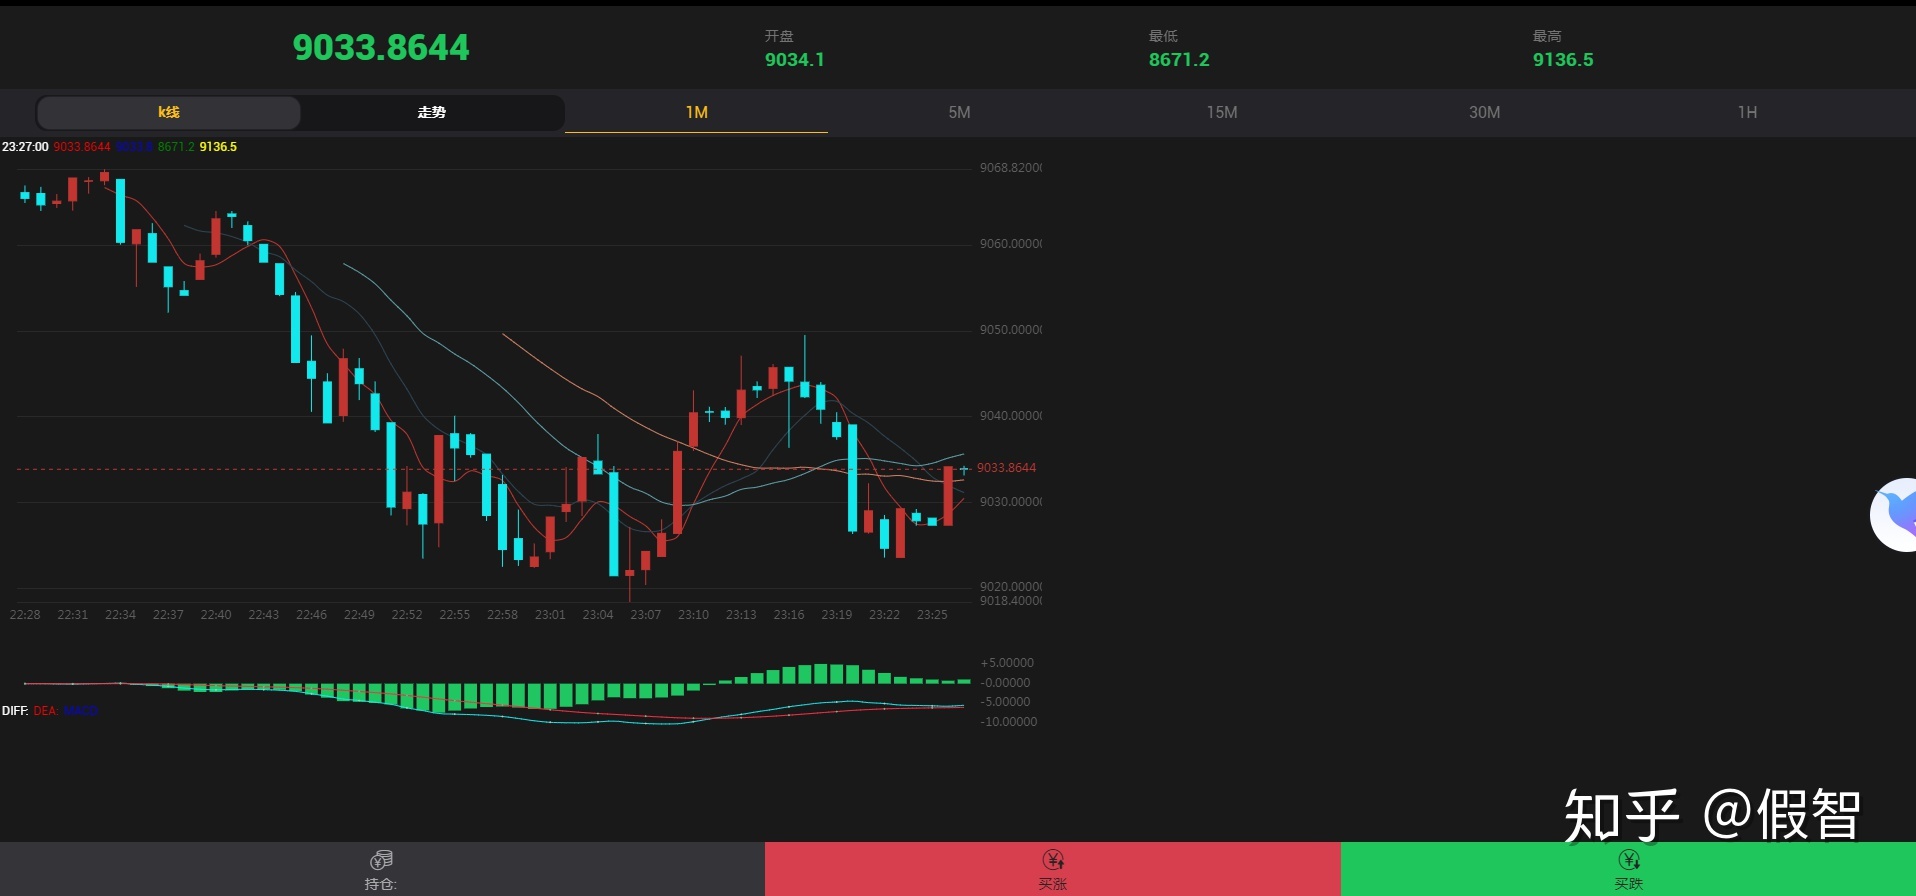The image size is (1916, 896).
Task: Click the -10.00000 MACD axis label
Action: (1009, 722)
